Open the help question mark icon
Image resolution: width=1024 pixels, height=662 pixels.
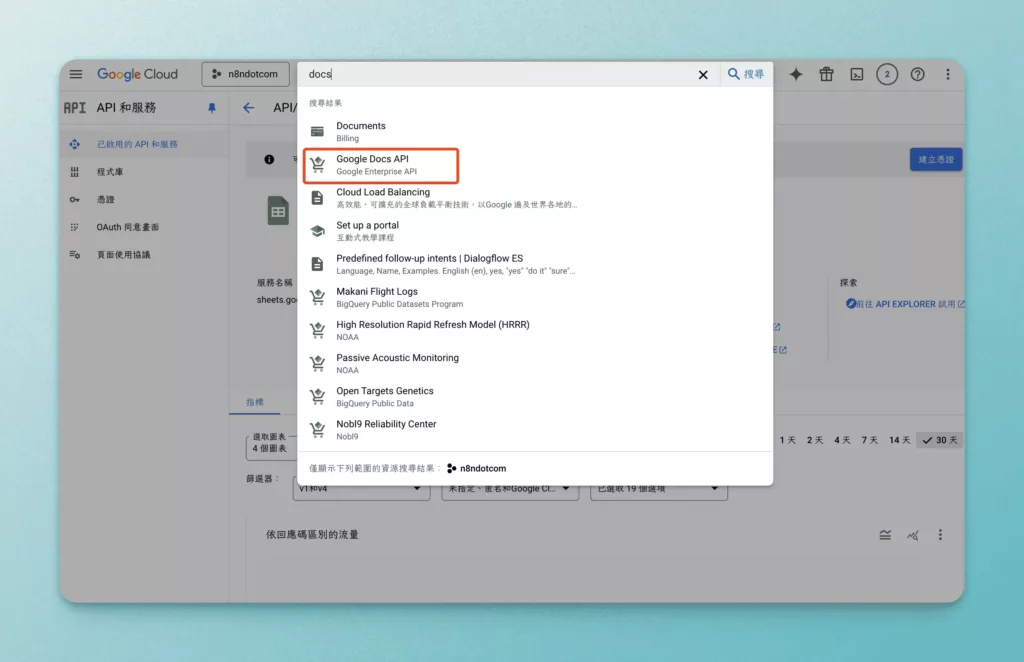[x=918, y=74]
